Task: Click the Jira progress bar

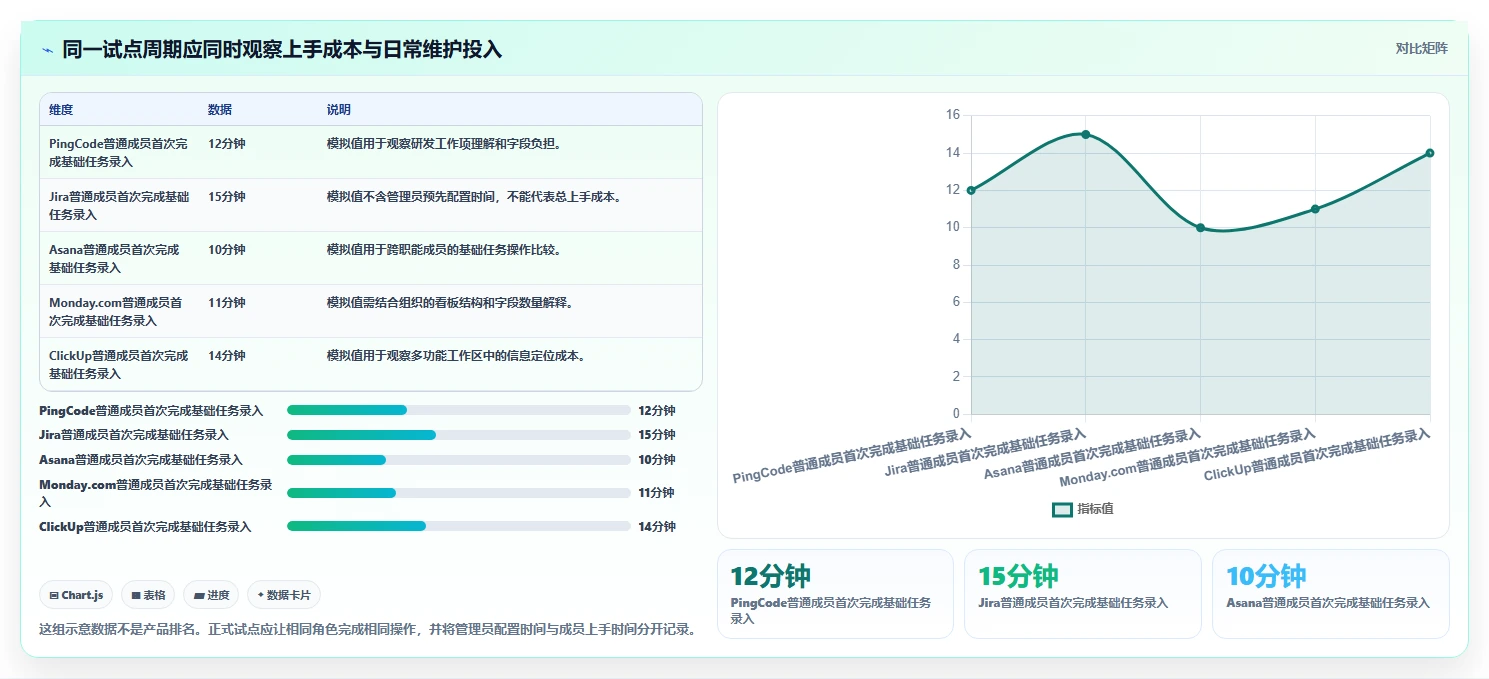Action: click(458, 435)
